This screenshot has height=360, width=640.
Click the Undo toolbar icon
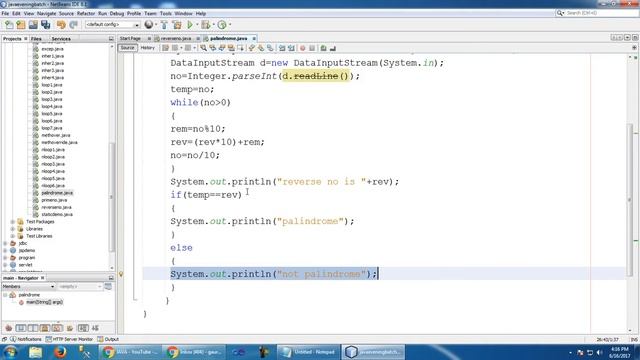point(61,25)
